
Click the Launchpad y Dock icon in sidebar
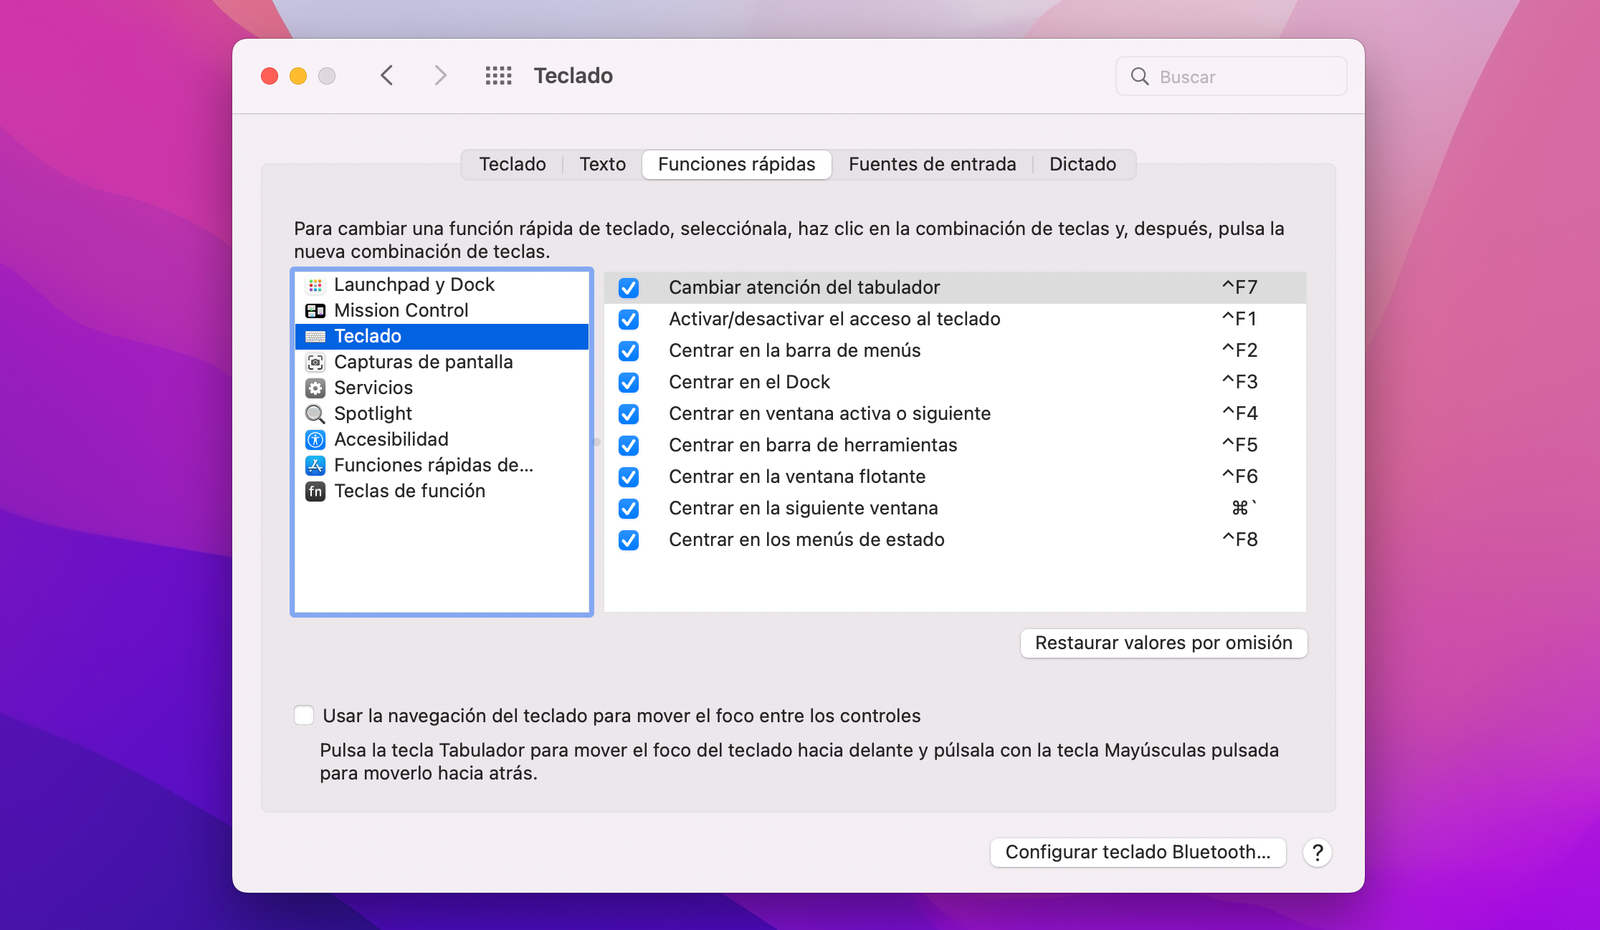click(315, 285)
